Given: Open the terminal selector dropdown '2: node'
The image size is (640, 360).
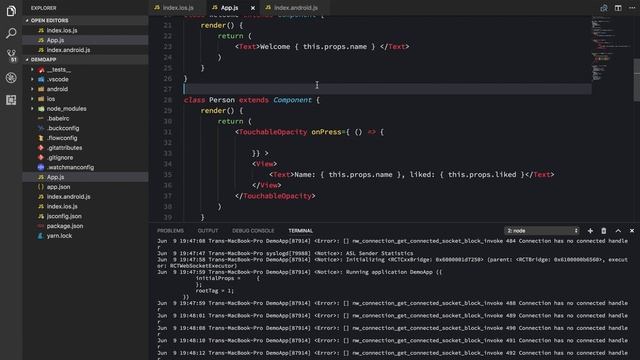Looking at the screenshot, I should (x=542, y=231).
